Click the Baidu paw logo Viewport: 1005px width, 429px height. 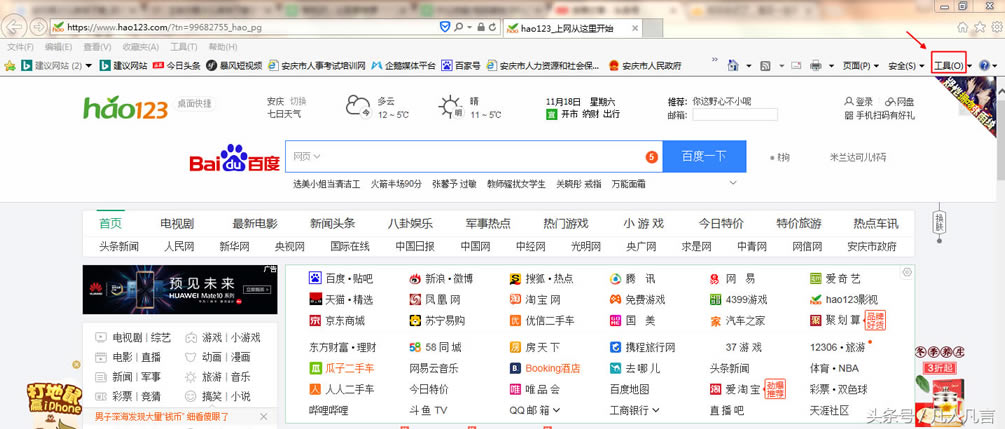click(234, 157)
